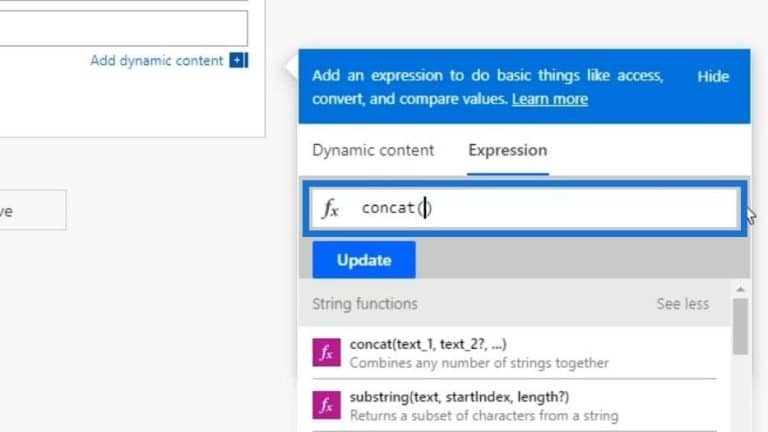Click inside the concat expression input field

point(525,208)
